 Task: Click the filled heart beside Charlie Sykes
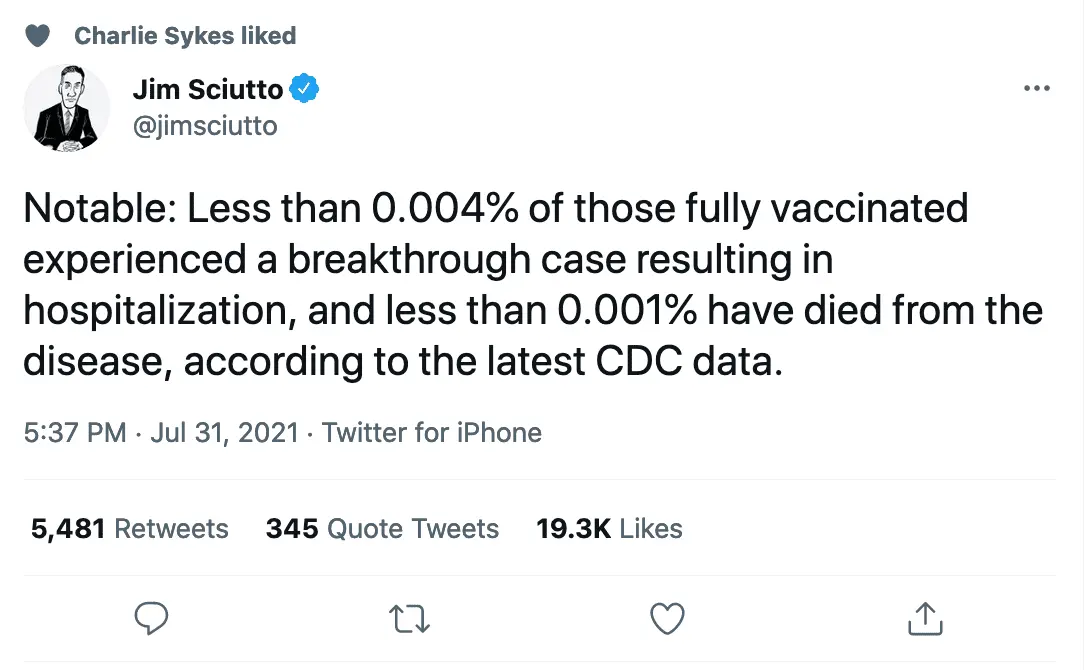(x=38, y=36)
